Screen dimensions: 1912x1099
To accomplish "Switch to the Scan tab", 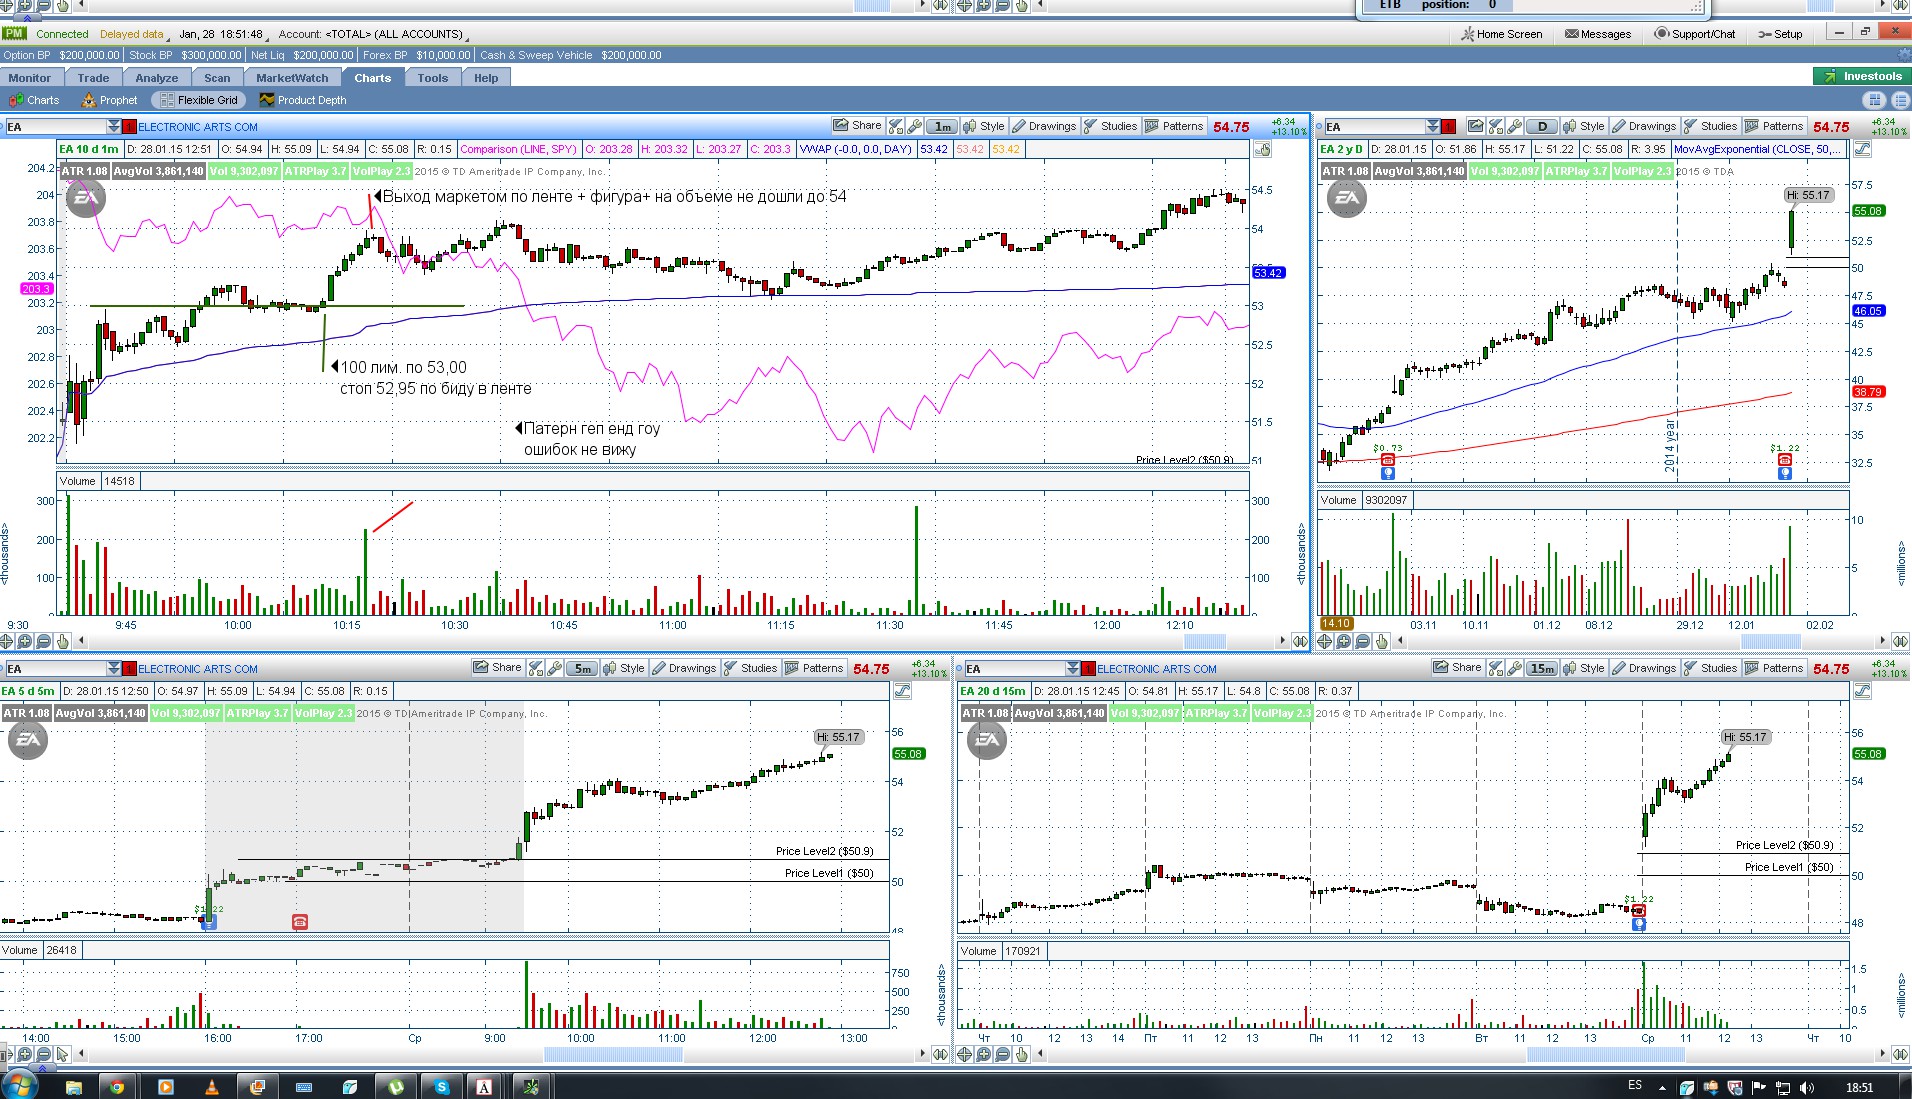I will coord(217,78).
